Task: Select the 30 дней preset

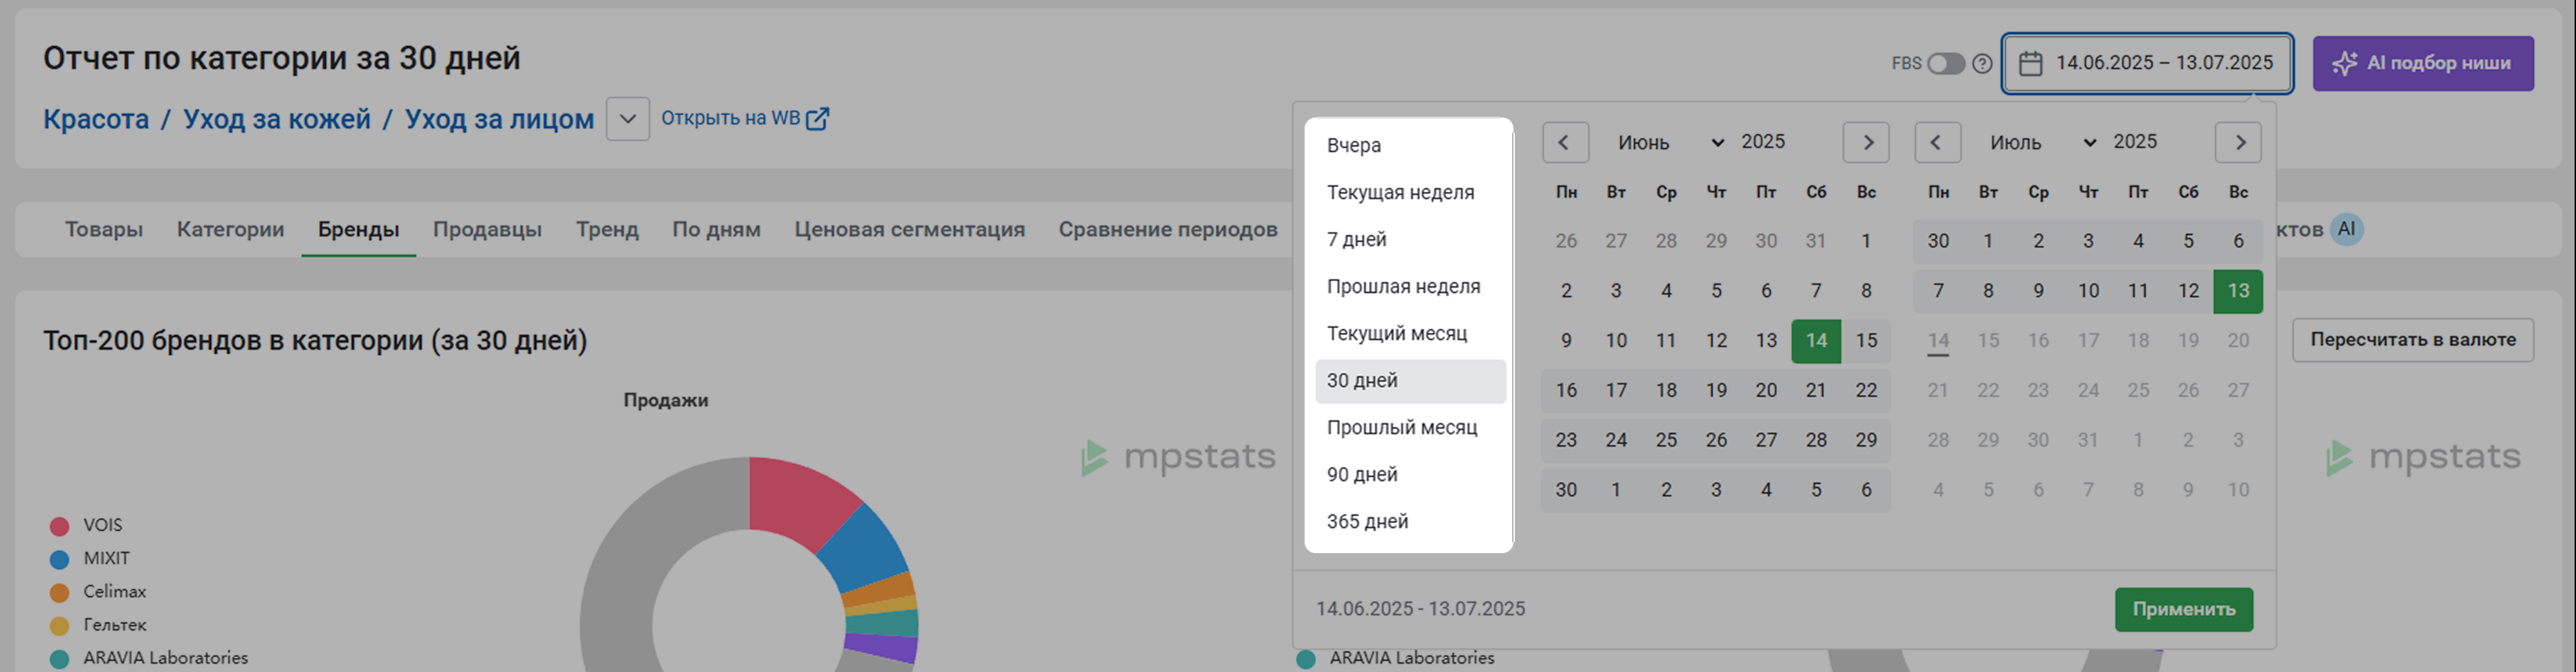Action: coord(1410,381)
